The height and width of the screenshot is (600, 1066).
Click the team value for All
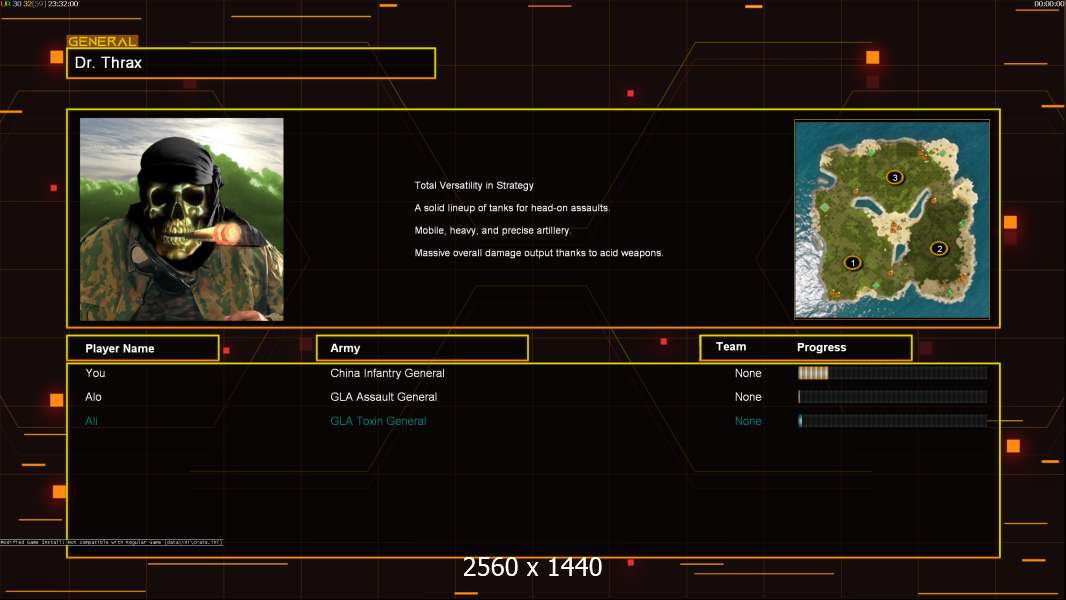coord(748,421)
